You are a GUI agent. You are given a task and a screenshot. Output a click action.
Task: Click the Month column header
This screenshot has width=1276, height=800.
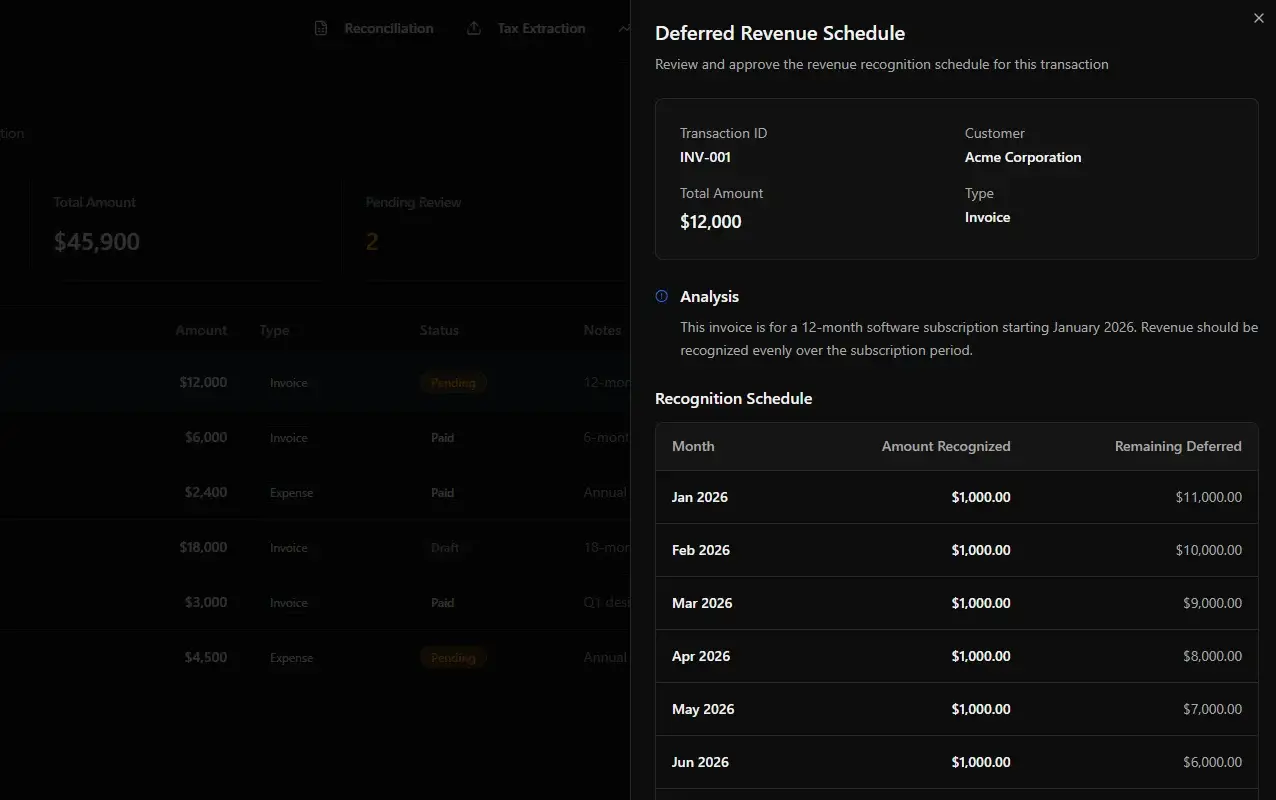[x=693, y=446]
